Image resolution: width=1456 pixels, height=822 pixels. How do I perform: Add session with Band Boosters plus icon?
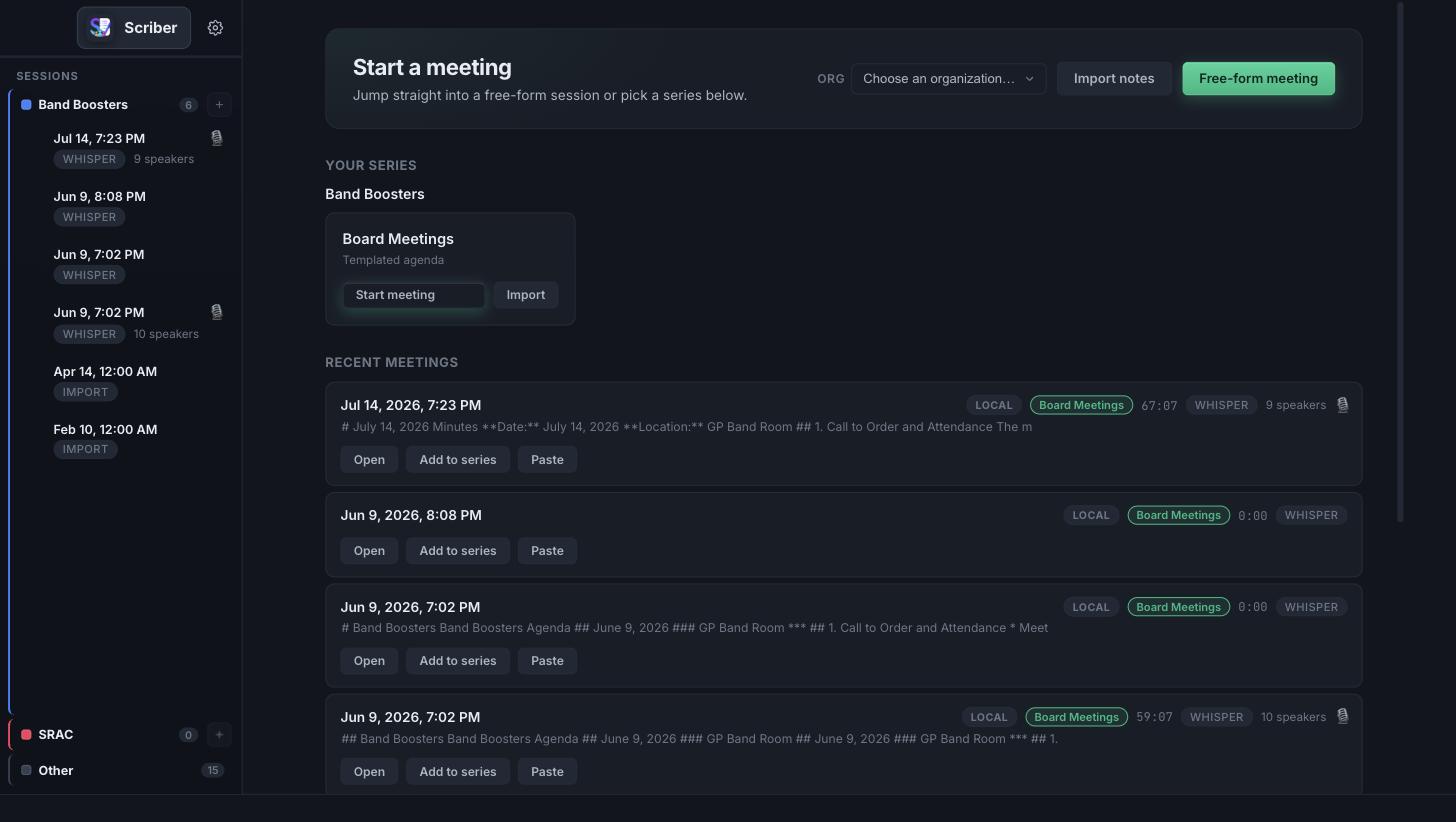(219, 105)
